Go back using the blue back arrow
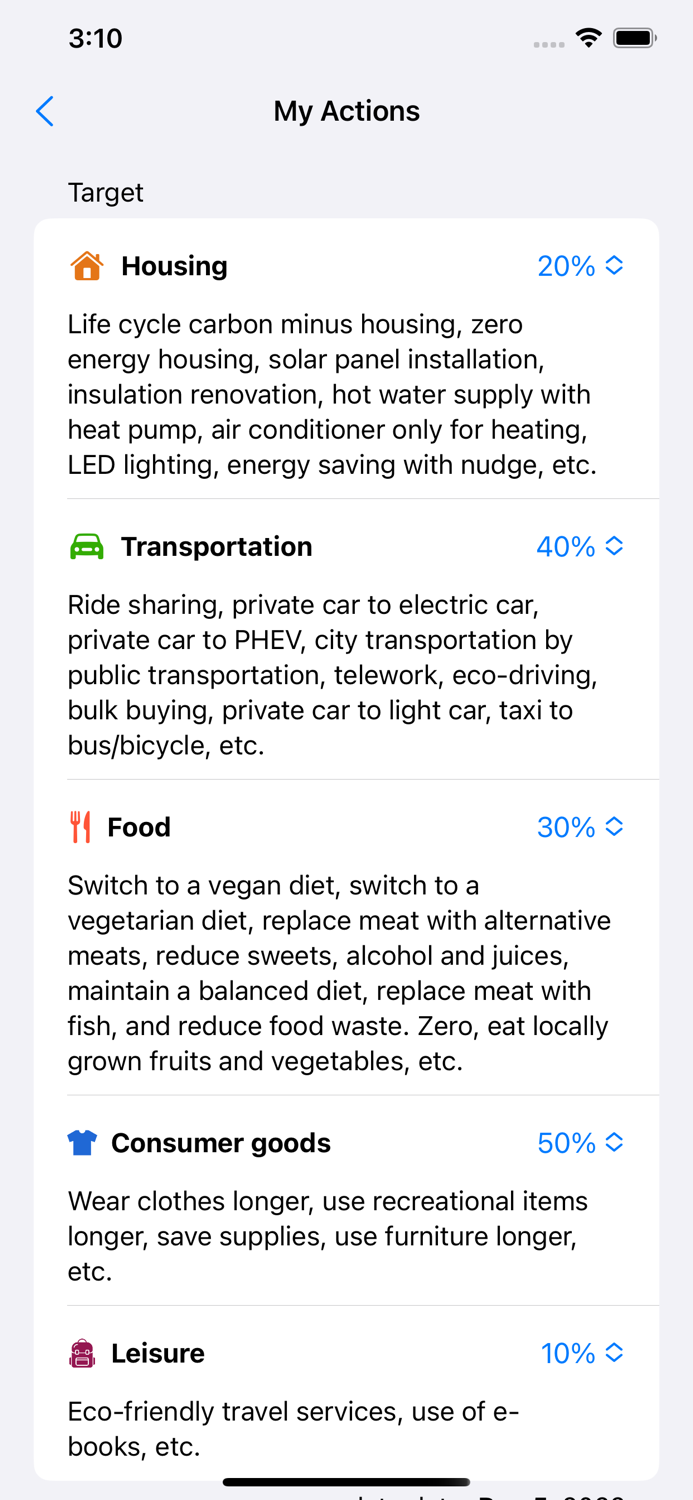This screenshot has height=1500, width=693. 44,111
